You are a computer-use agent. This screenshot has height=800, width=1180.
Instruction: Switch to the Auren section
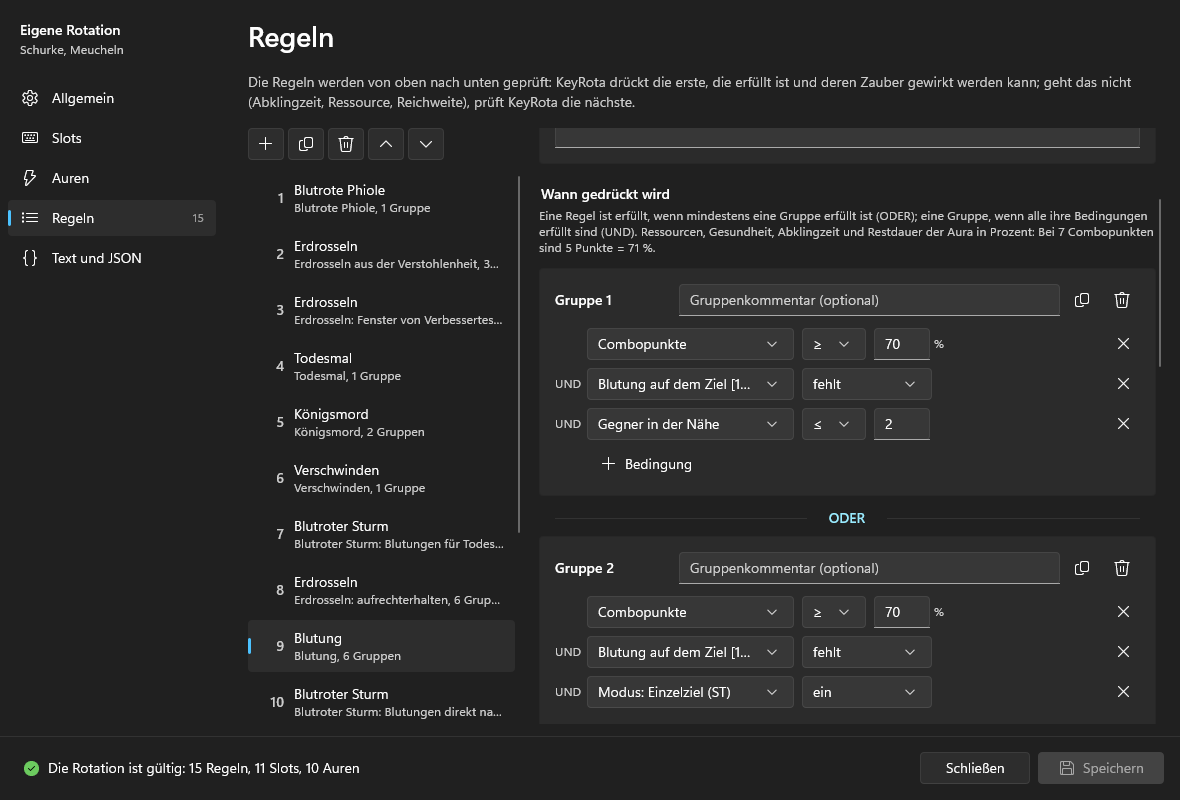tap(112, 178)
